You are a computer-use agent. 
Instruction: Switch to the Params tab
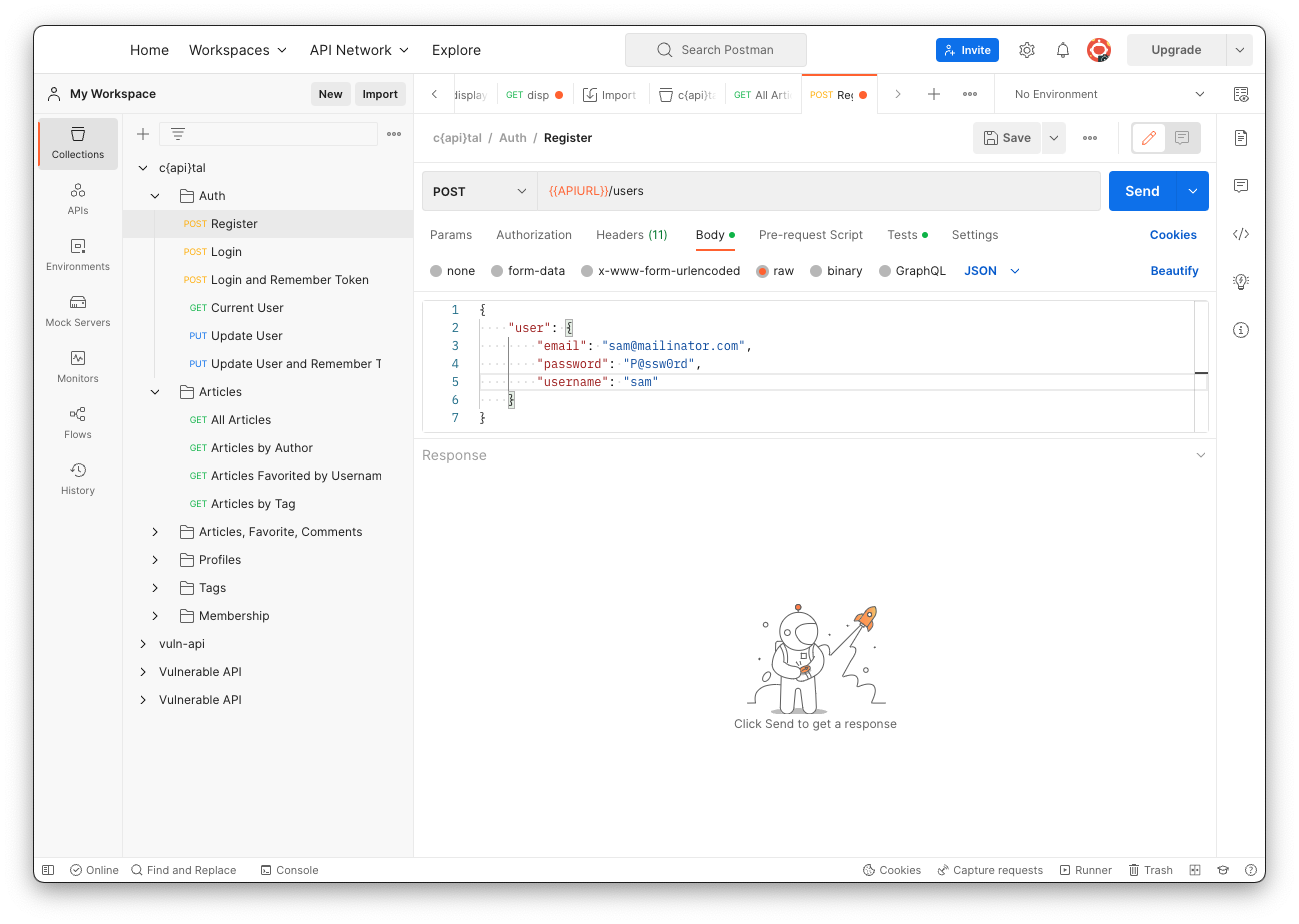451,235
